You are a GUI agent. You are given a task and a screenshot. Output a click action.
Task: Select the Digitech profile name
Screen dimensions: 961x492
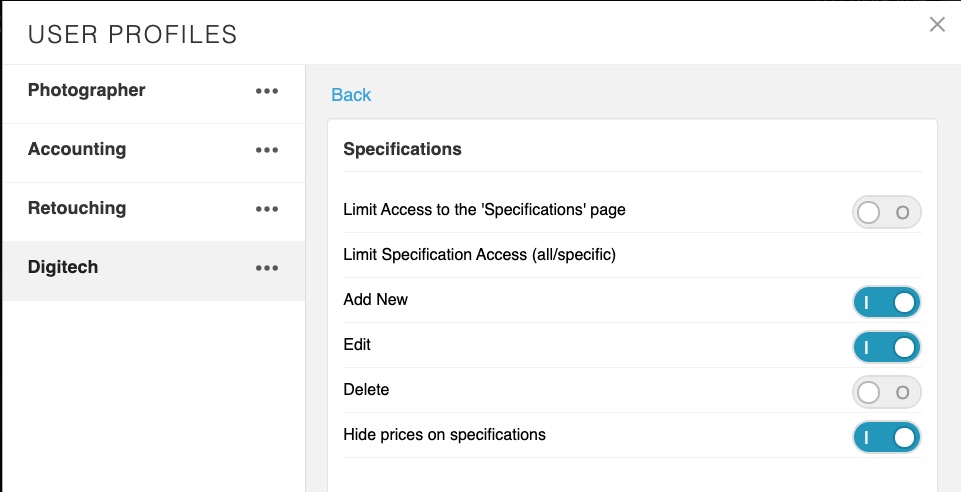pyautogui.click(x=63, y=267)
